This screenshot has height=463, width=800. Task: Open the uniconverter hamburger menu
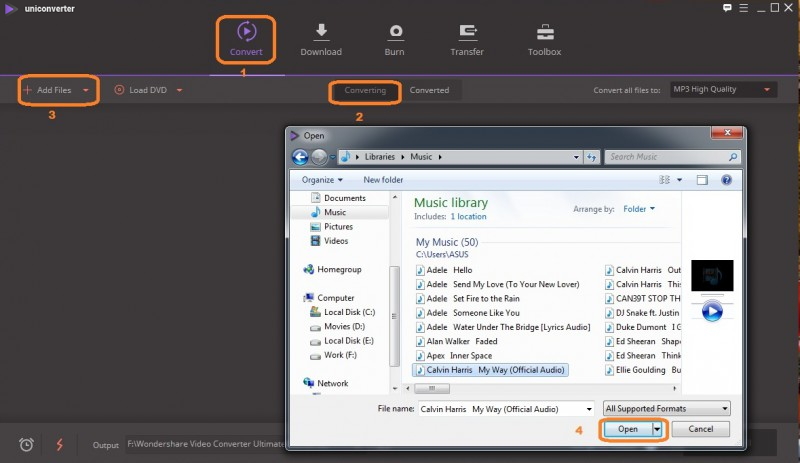743,8
